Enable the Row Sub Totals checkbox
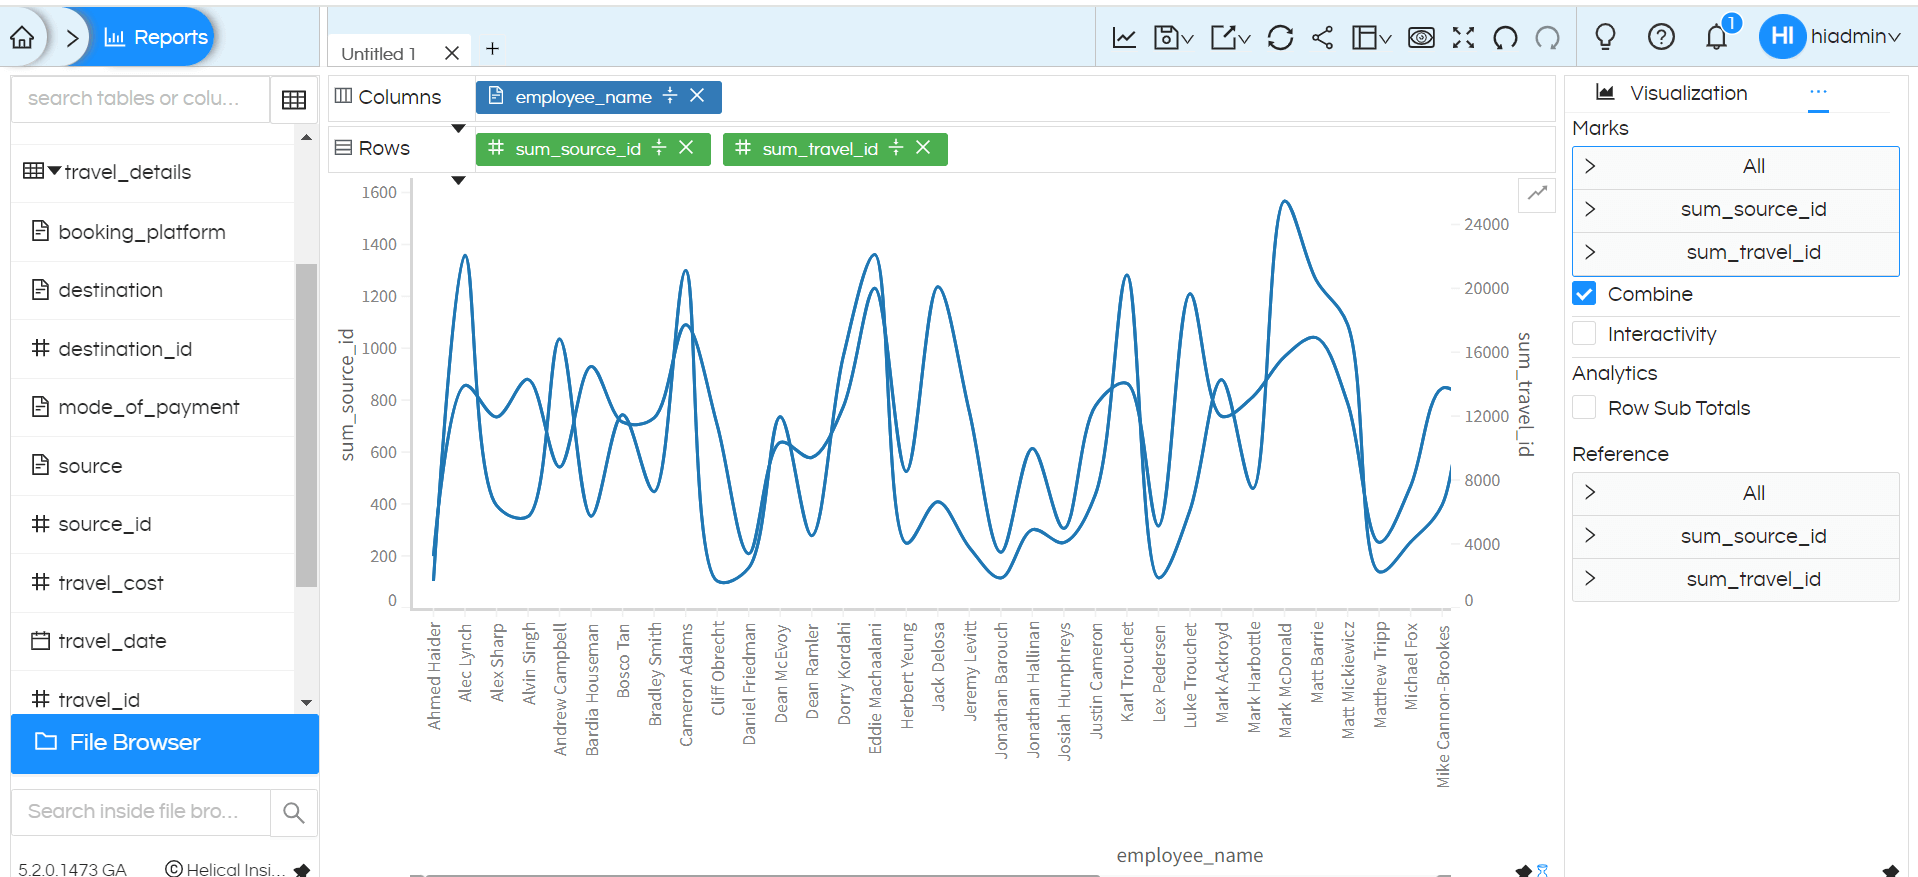This screenshot has width=1918, height=877. point(1584,407)
